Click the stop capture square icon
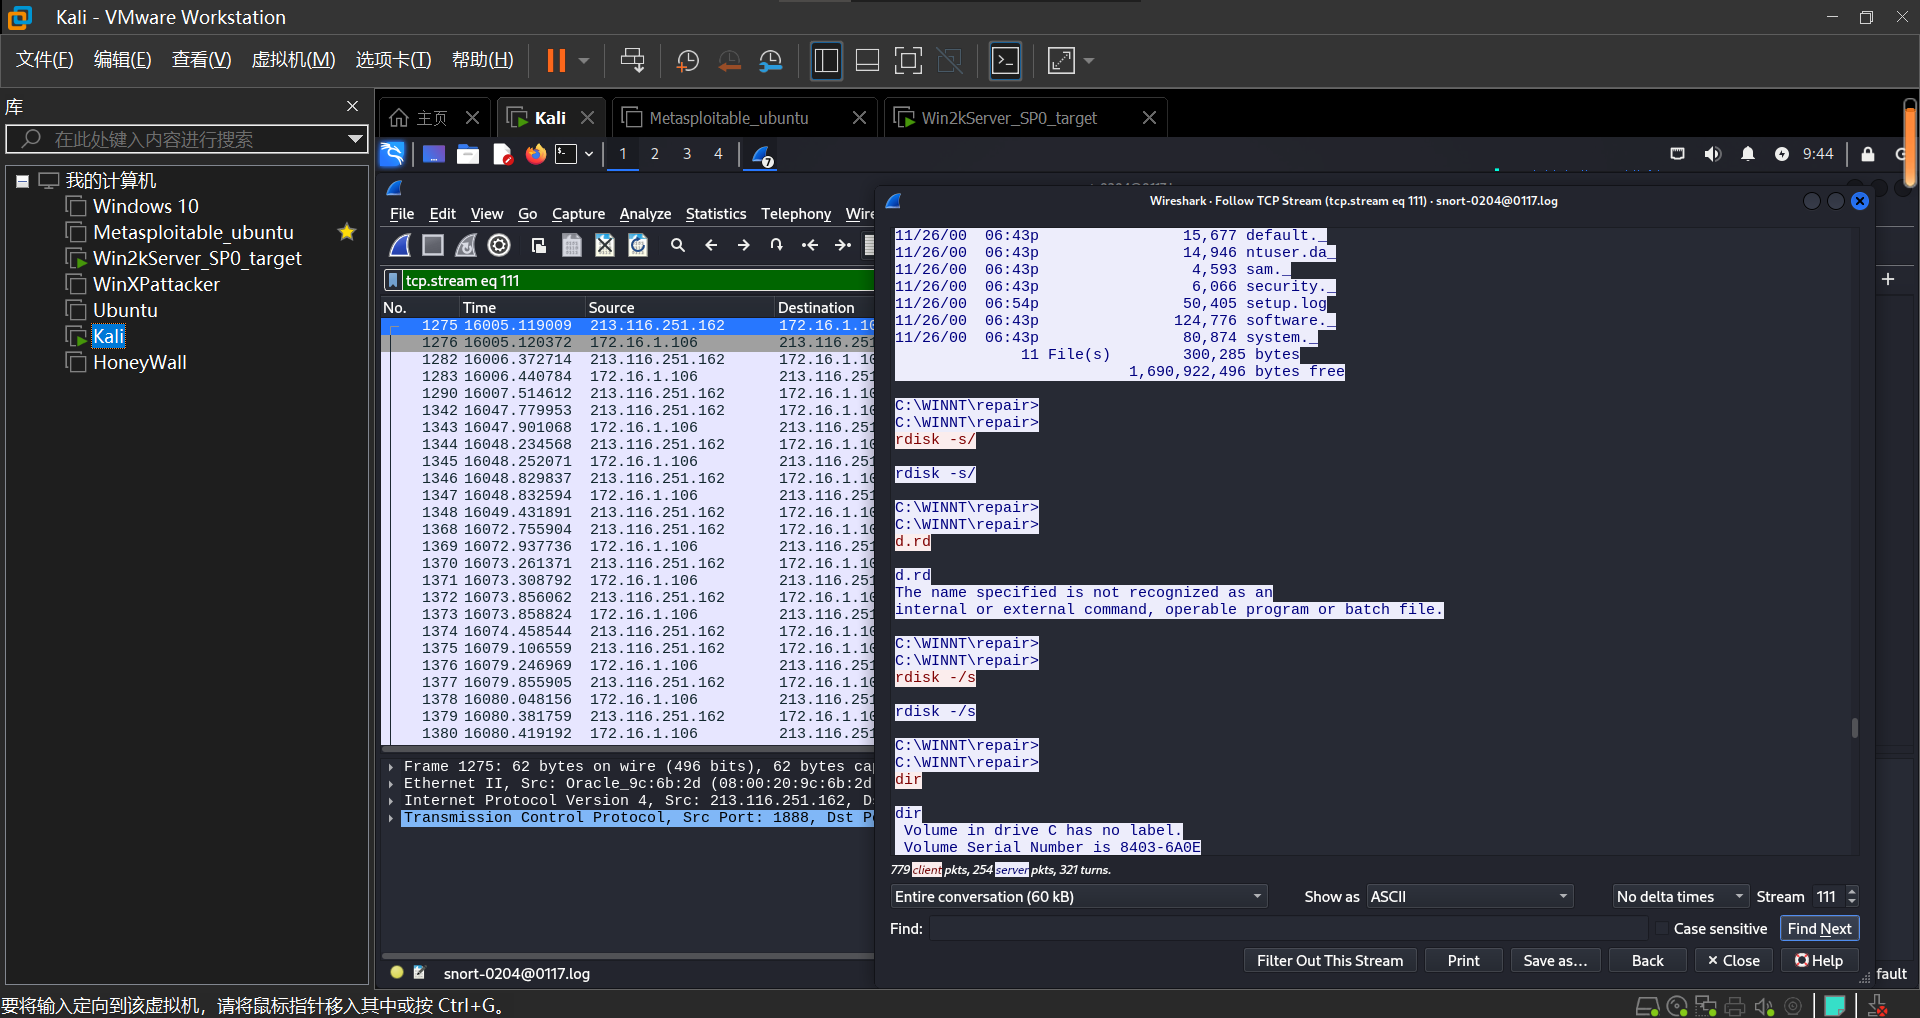The width and height of the screenshot is (1920, 1018). click(x=433, y=245)
